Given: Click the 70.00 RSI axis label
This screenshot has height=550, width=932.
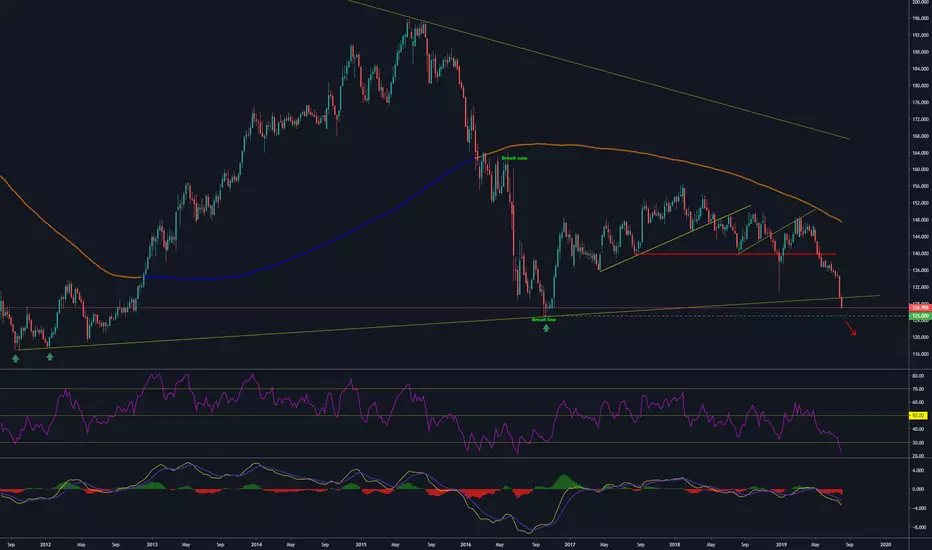Looking at the screenshot, I should pos(918,389).
